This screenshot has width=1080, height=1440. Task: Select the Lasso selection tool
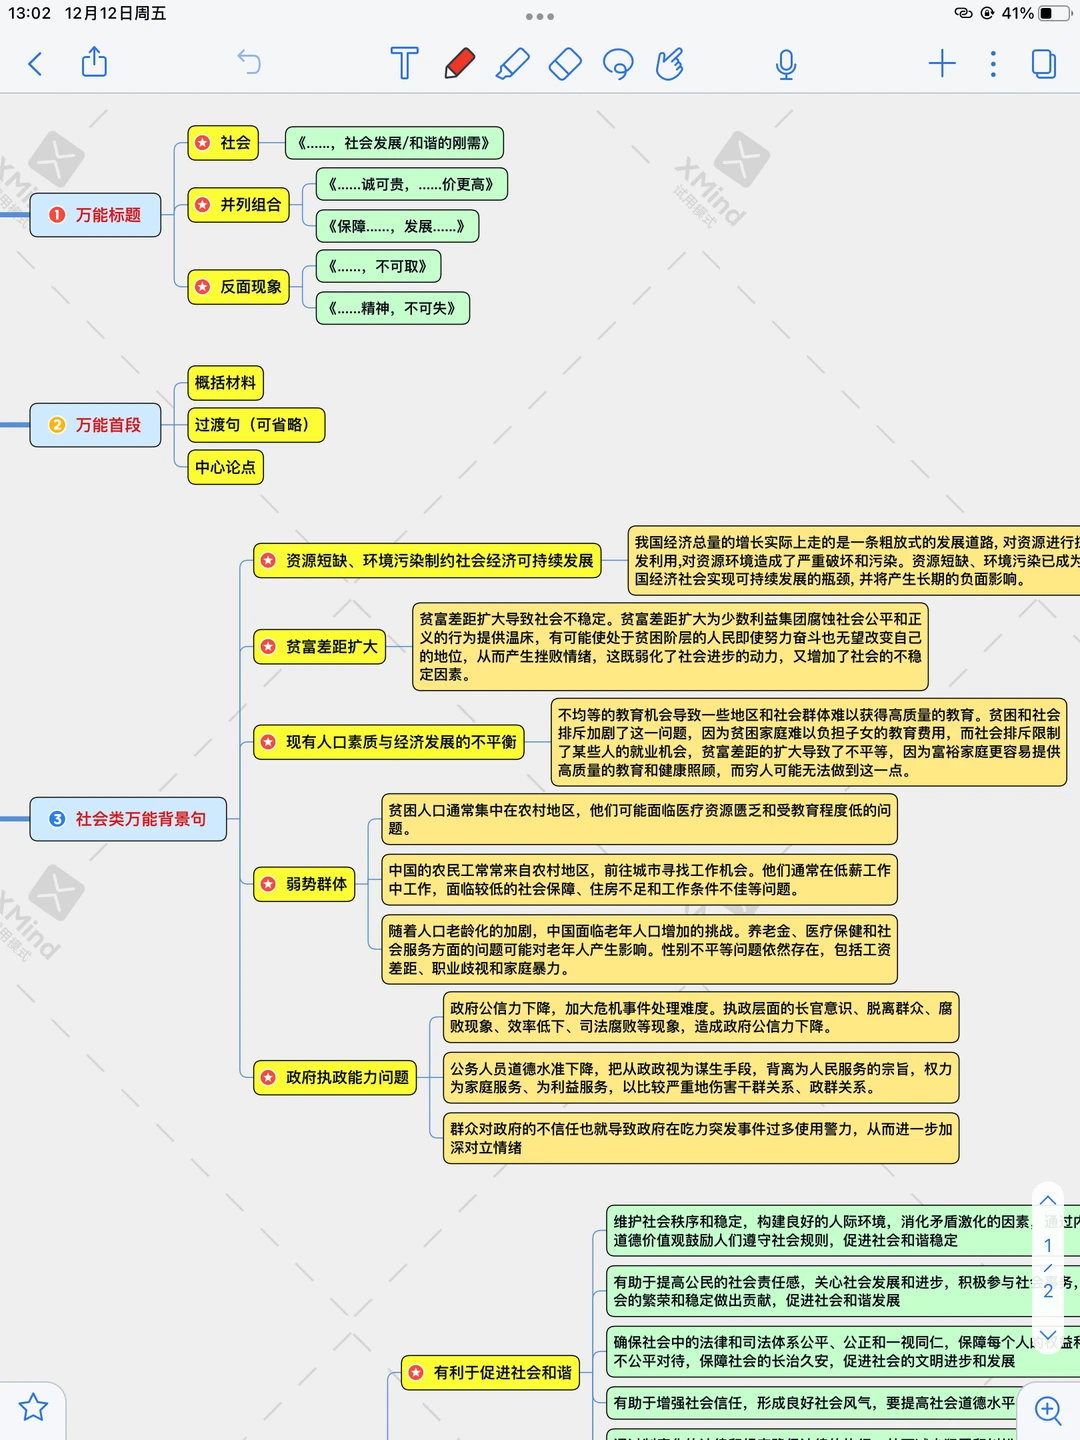pyautogui.click(x=618, y=63)
